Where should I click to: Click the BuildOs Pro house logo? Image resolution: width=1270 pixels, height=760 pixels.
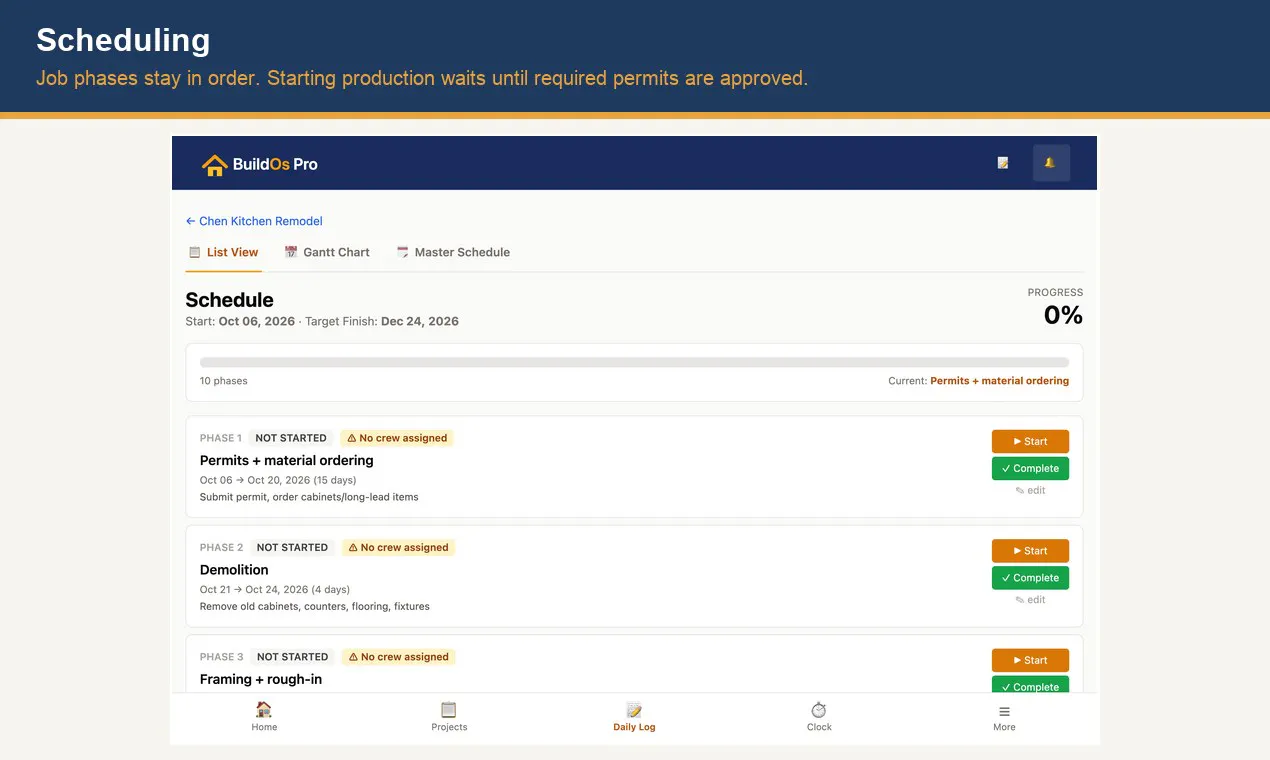(214, 164)
